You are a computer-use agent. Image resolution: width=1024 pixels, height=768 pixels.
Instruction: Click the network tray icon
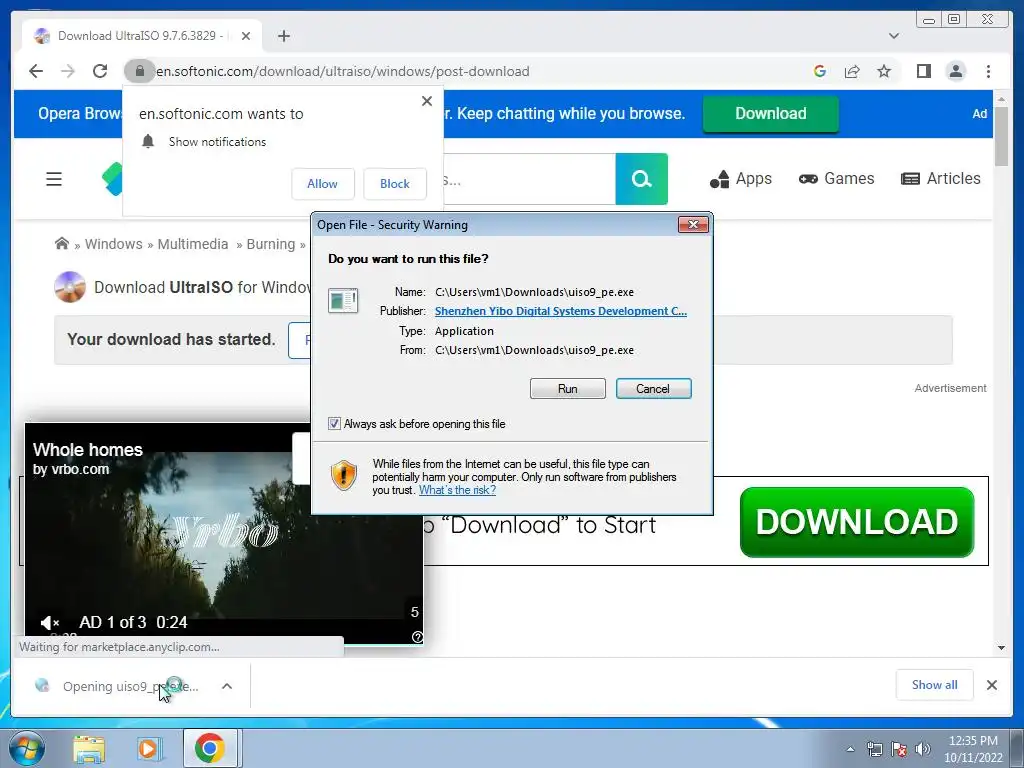point(874,749)
